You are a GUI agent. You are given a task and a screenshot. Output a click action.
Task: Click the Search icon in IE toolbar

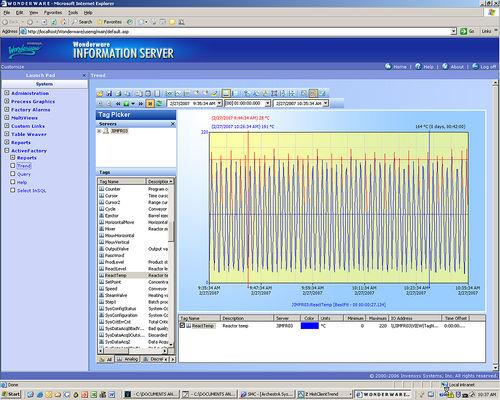pos(74,22)
